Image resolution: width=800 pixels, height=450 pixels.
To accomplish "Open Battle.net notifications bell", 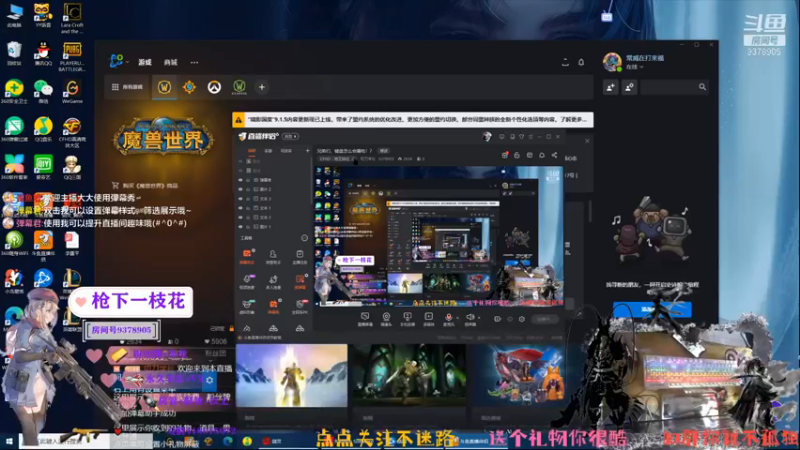I will click(x=581, y=62).
